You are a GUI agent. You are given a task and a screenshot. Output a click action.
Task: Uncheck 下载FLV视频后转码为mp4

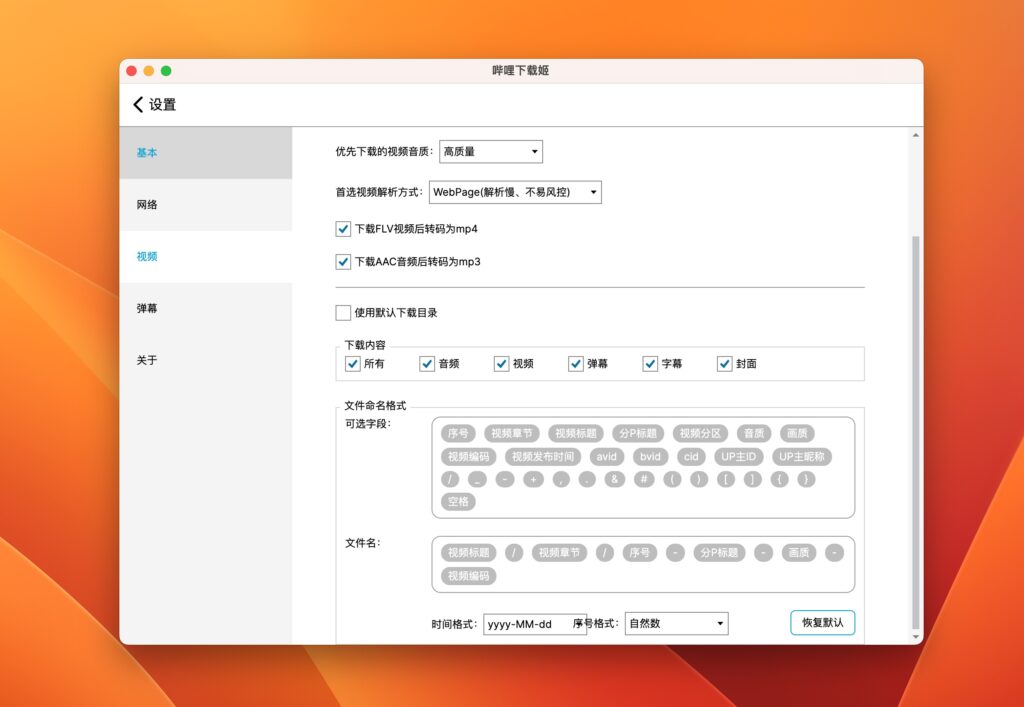pos(343,228)
